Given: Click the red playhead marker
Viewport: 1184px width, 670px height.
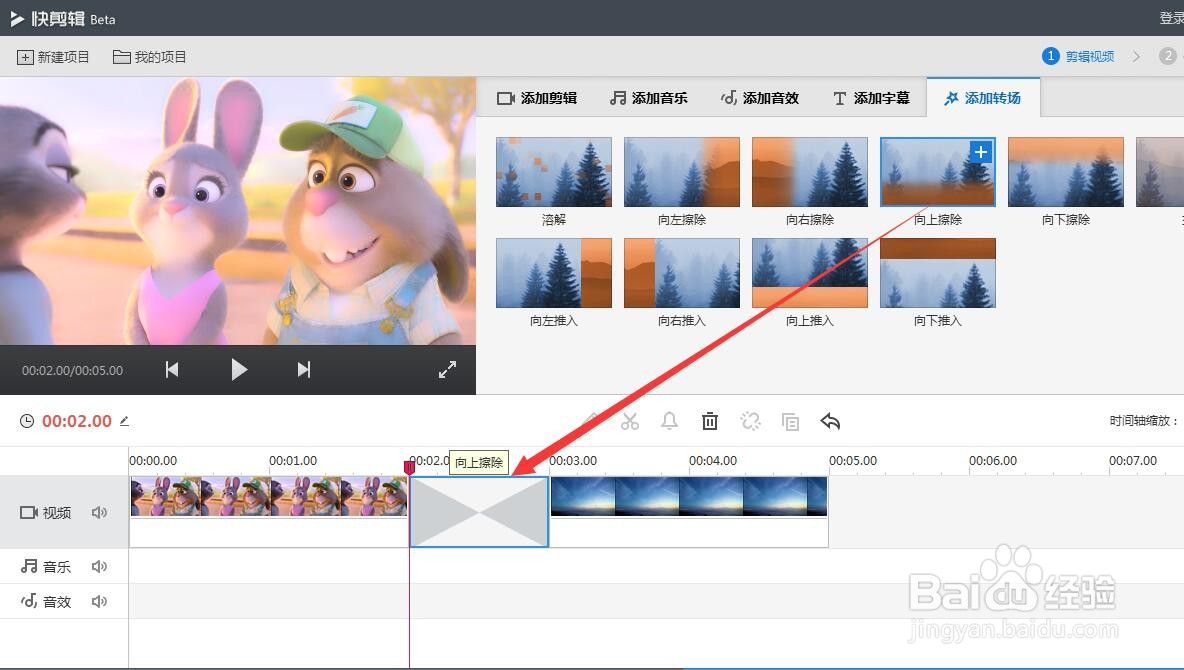Looking at the screenshot, I should click(409, 468).
